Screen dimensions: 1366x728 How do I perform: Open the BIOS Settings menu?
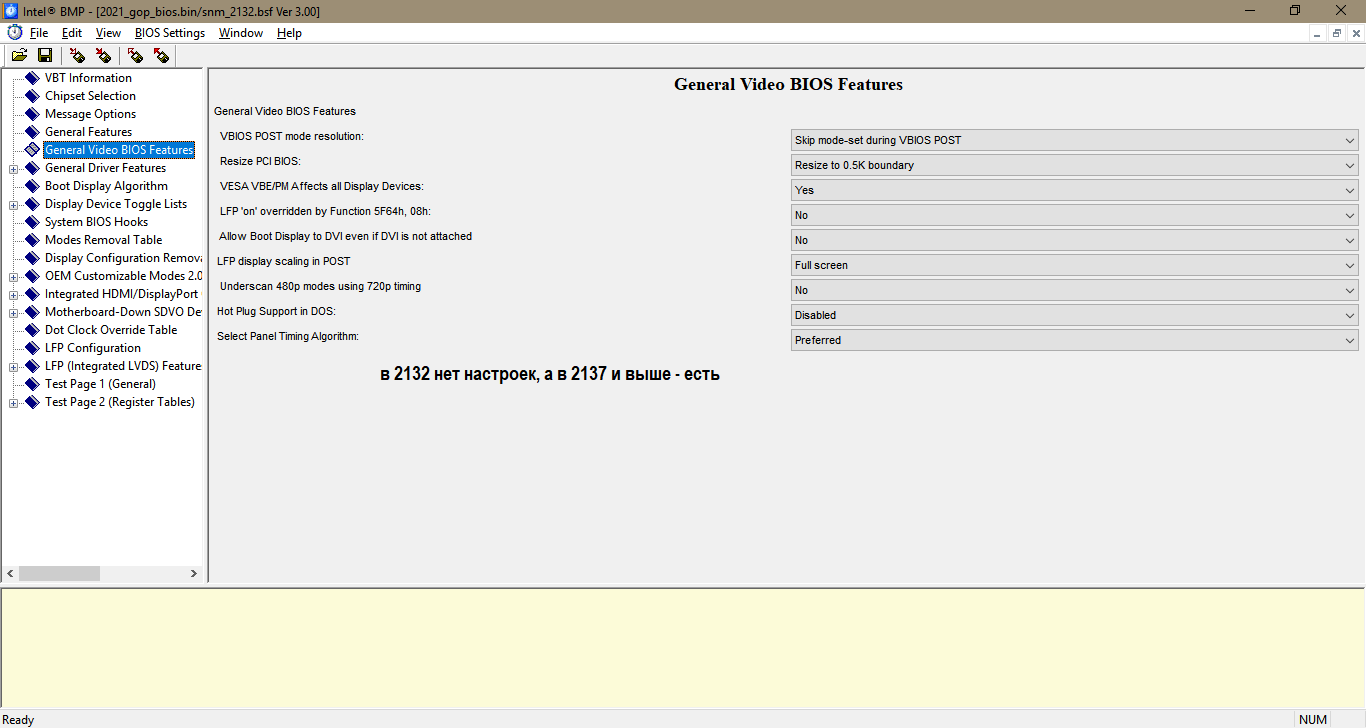point(170,33)
